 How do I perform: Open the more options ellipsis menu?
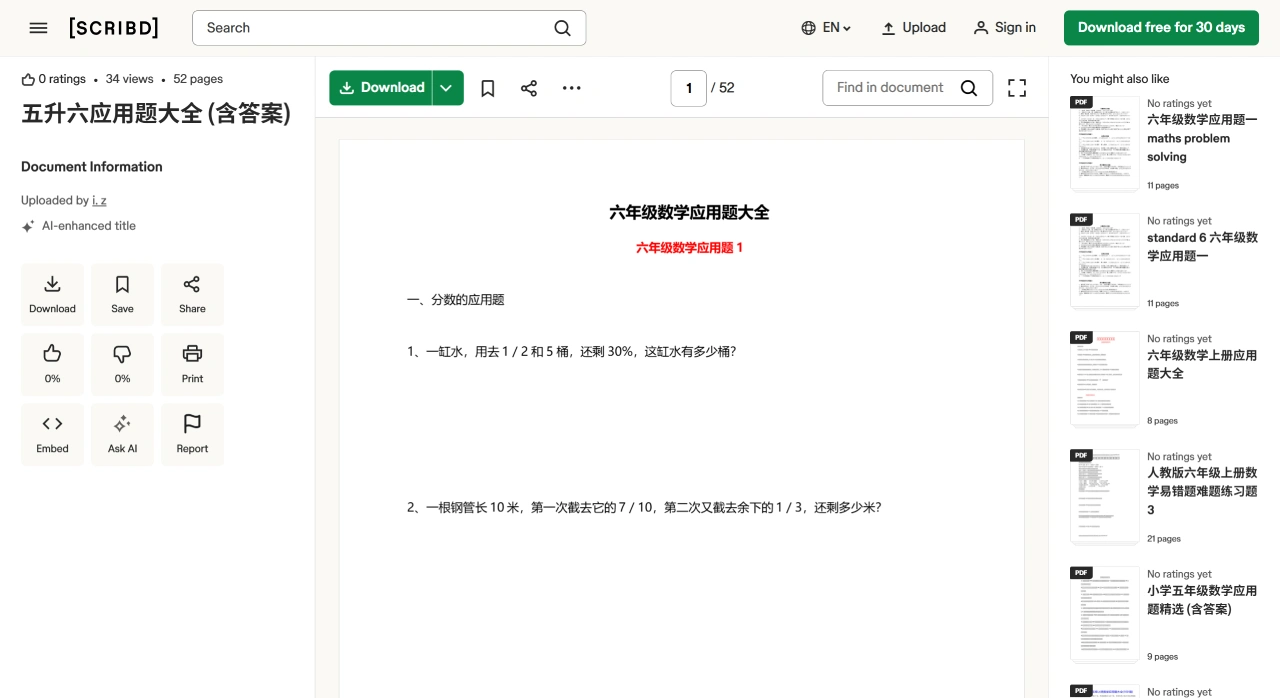pyautogui.click(x=571, y=88)
